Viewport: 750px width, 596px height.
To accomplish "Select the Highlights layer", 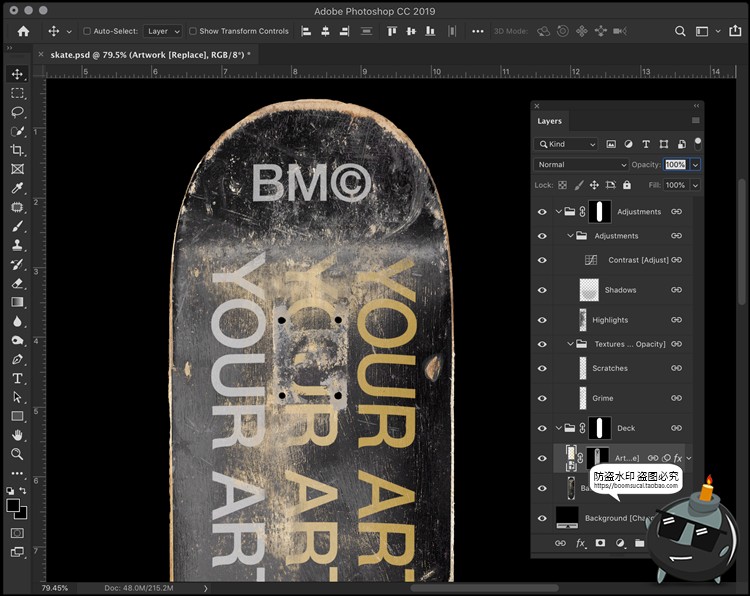I will pos(610,320).
